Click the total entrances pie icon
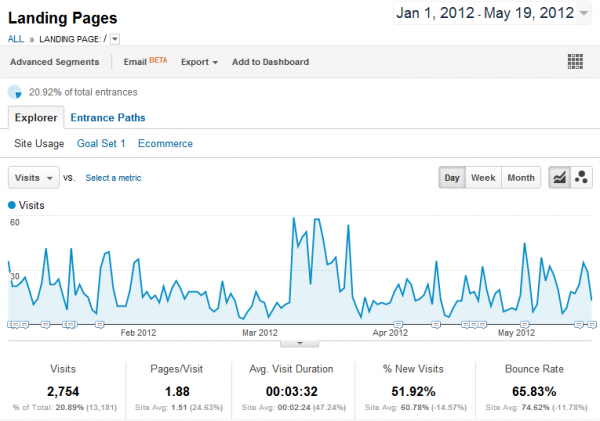 pyautogui.click(x=15, y=92)
